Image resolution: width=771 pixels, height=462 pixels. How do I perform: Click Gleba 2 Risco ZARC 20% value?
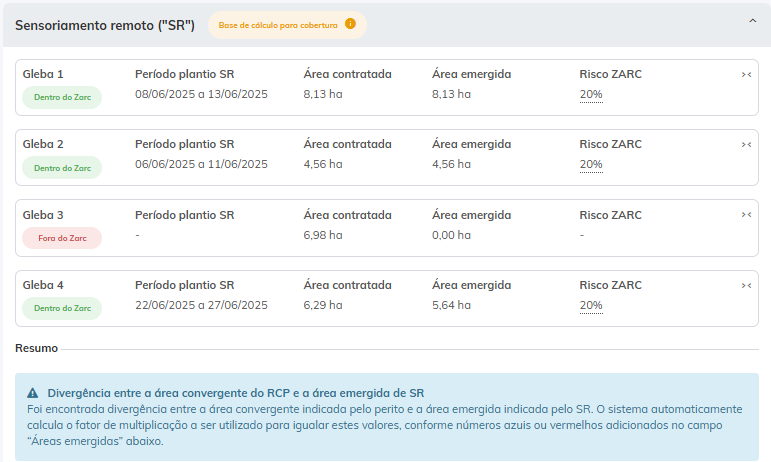(x=591, y=165)
